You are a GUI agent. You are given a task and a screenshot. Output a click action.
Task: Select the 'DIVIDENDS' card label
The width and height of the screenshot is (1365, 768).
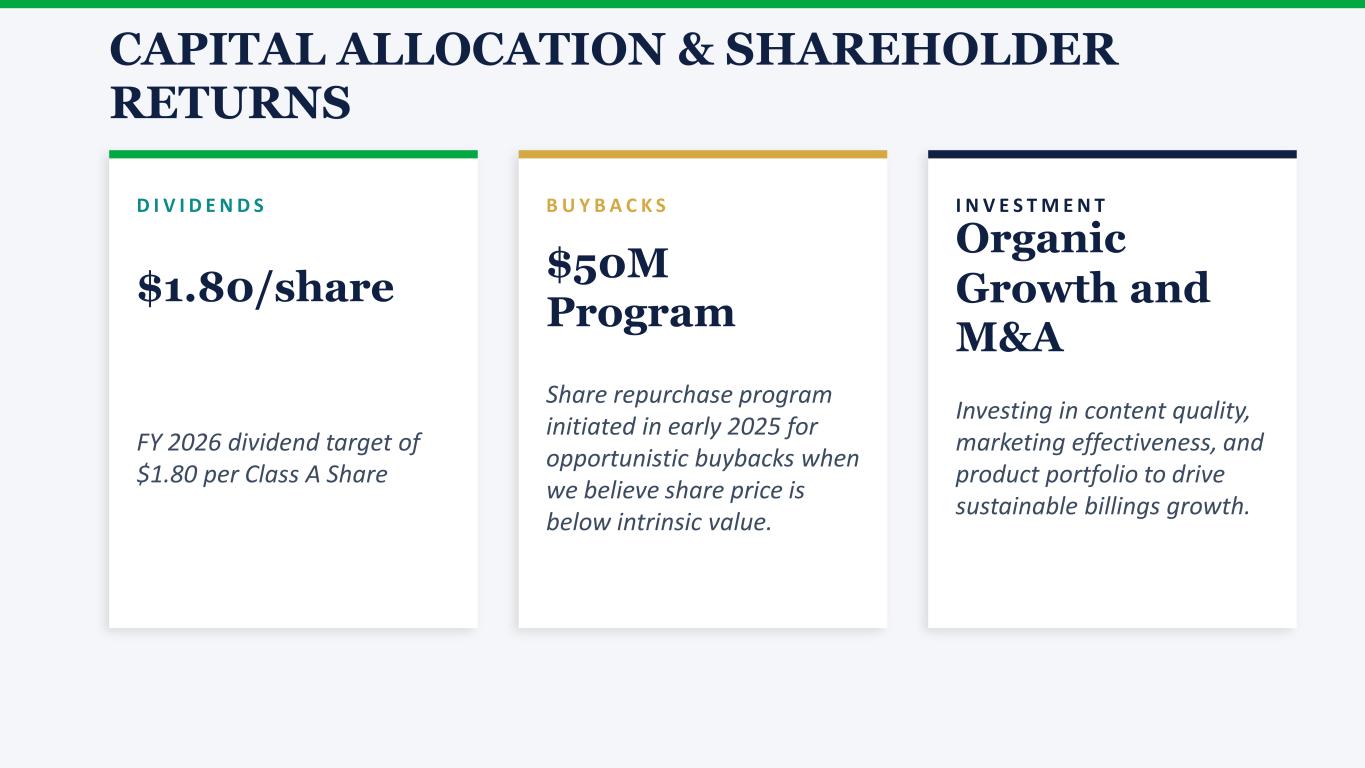pos(201,206)
